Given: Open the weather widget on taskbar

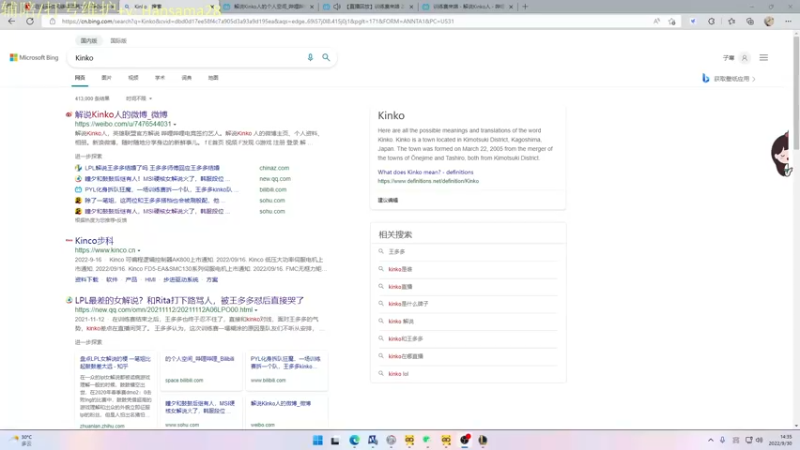Looking at the screenshot, I should [21, 440].
